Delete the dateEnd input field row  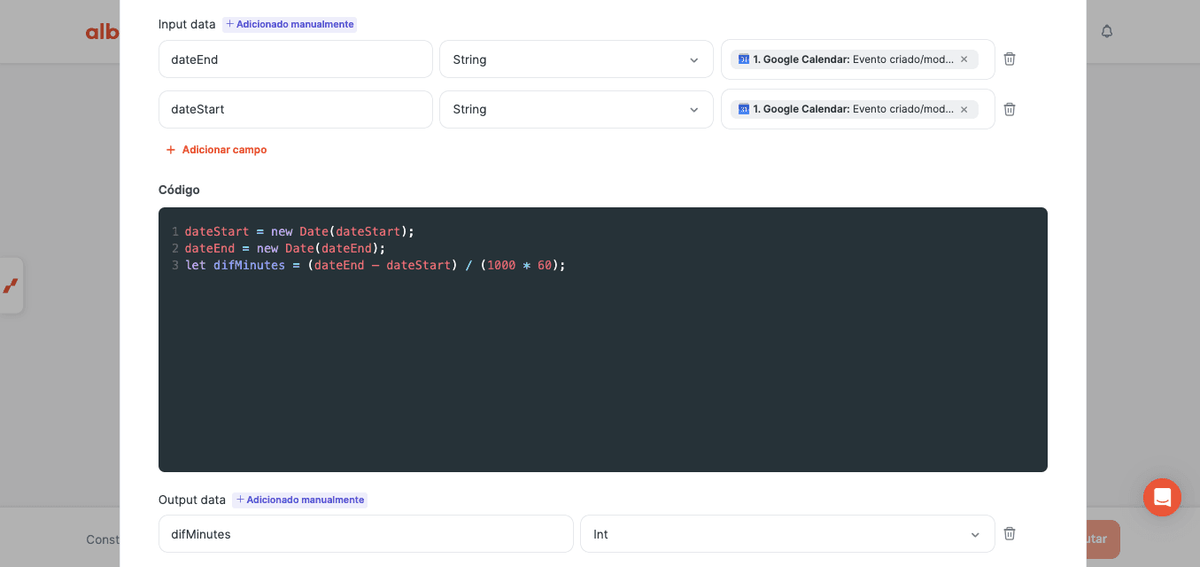(x=1010, y=59)
